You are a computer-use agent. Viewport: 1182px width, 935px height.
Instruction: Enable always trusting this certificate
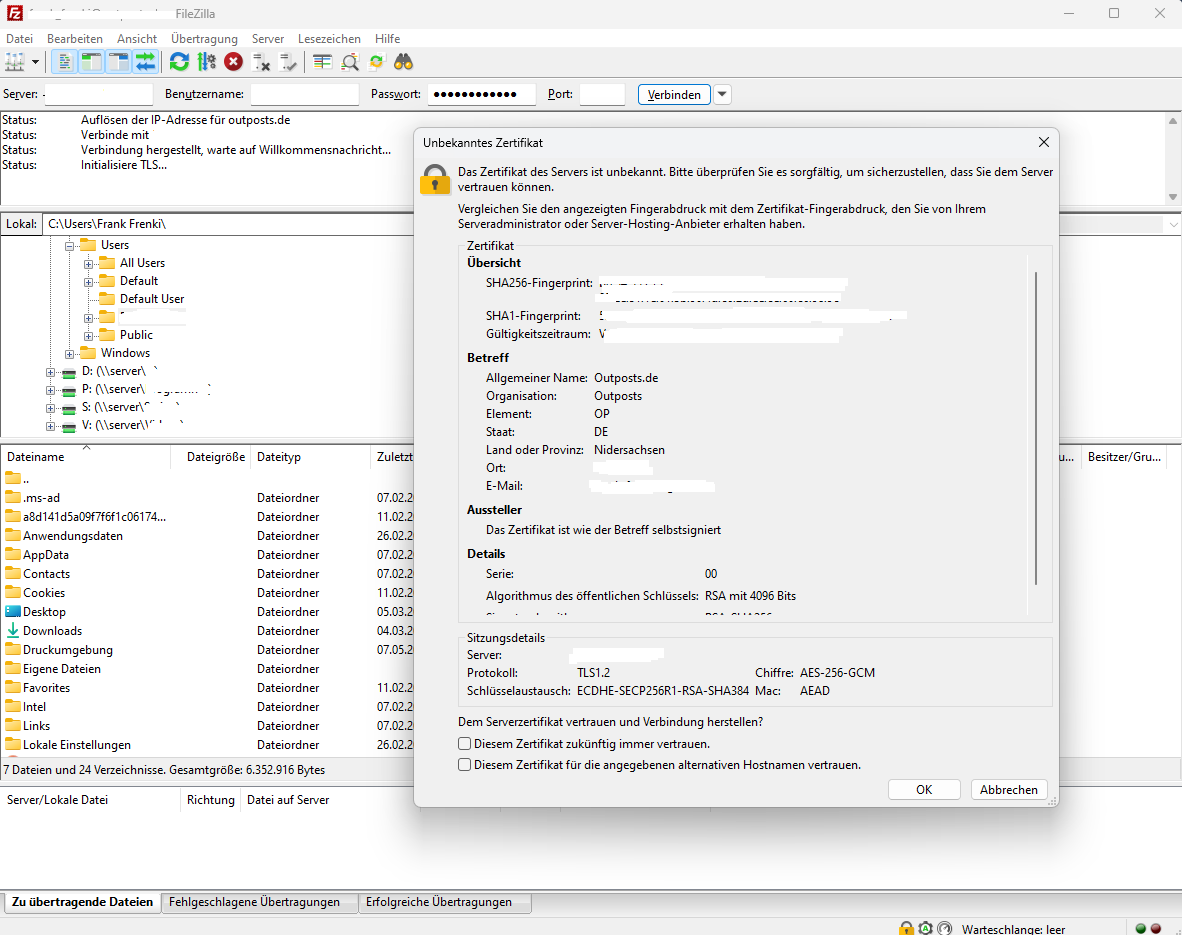tap(464, 744)
